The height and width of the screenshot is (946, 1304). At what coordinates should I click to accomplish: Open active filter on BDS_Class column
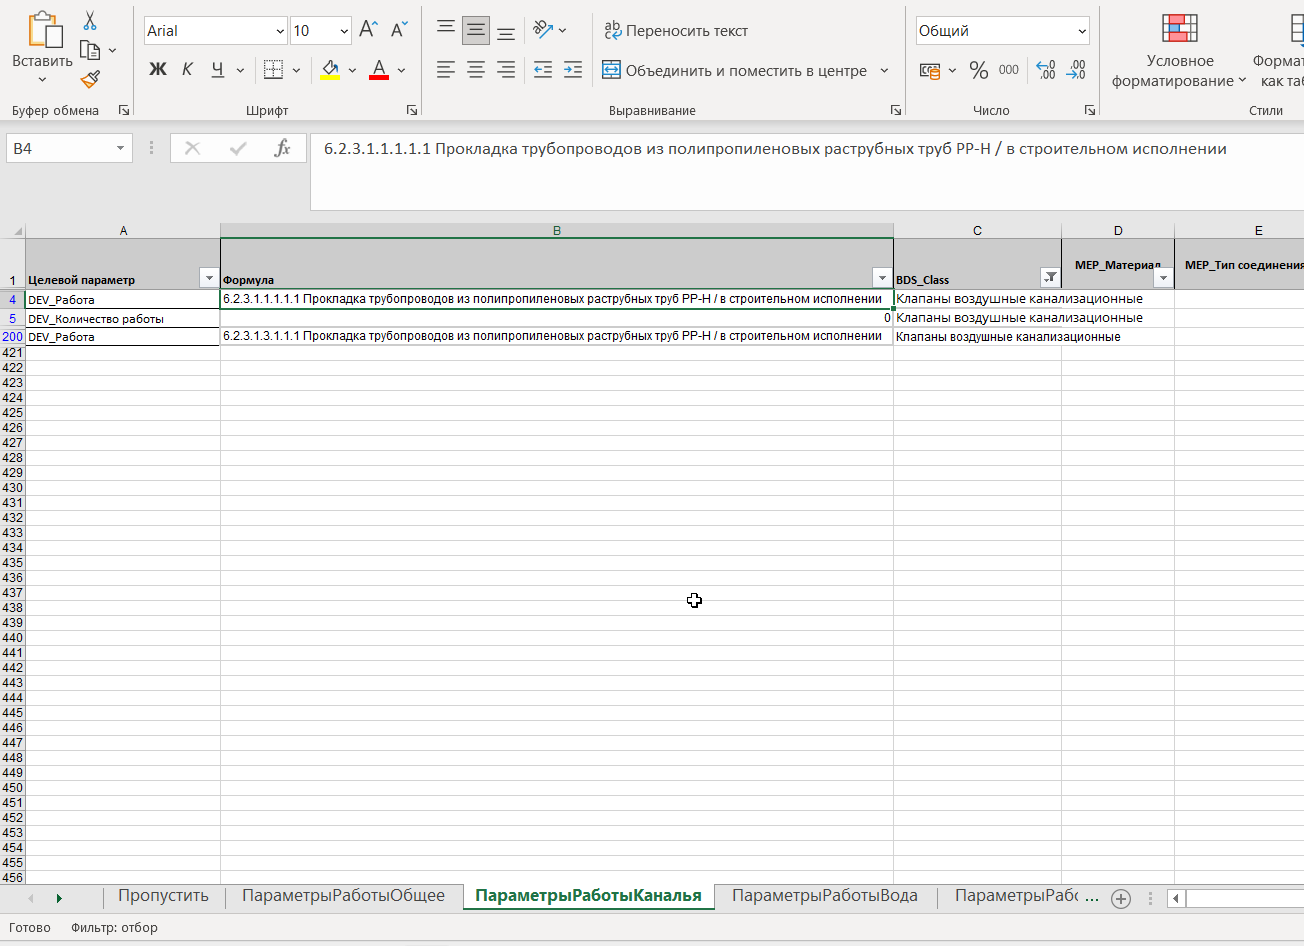click(x=1050, y=279)
